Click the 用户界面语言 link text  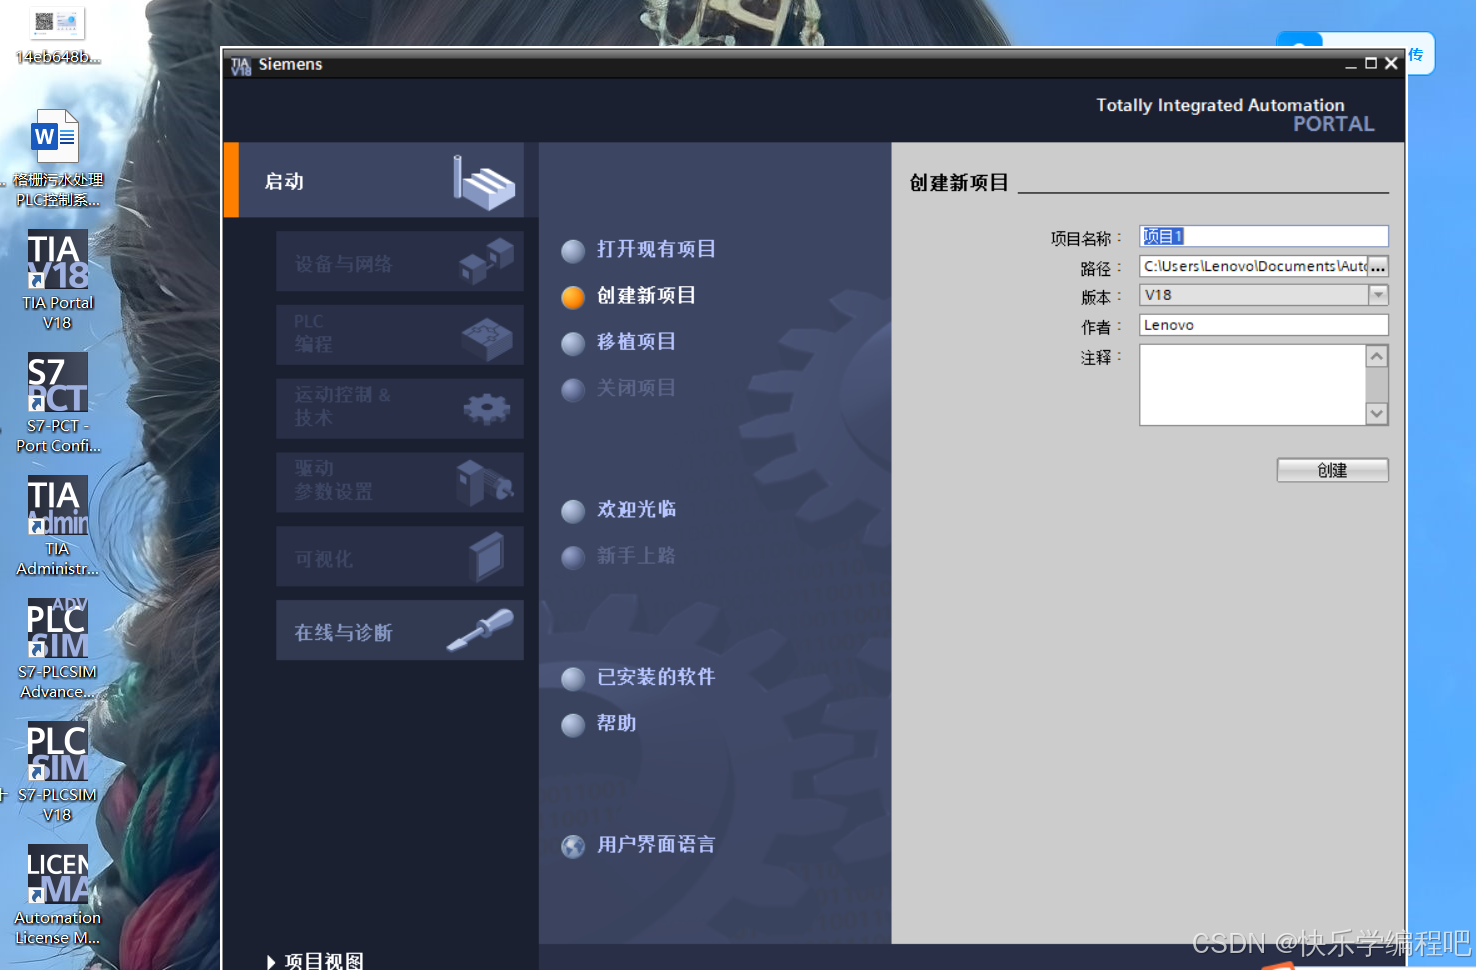coord(656,845)
